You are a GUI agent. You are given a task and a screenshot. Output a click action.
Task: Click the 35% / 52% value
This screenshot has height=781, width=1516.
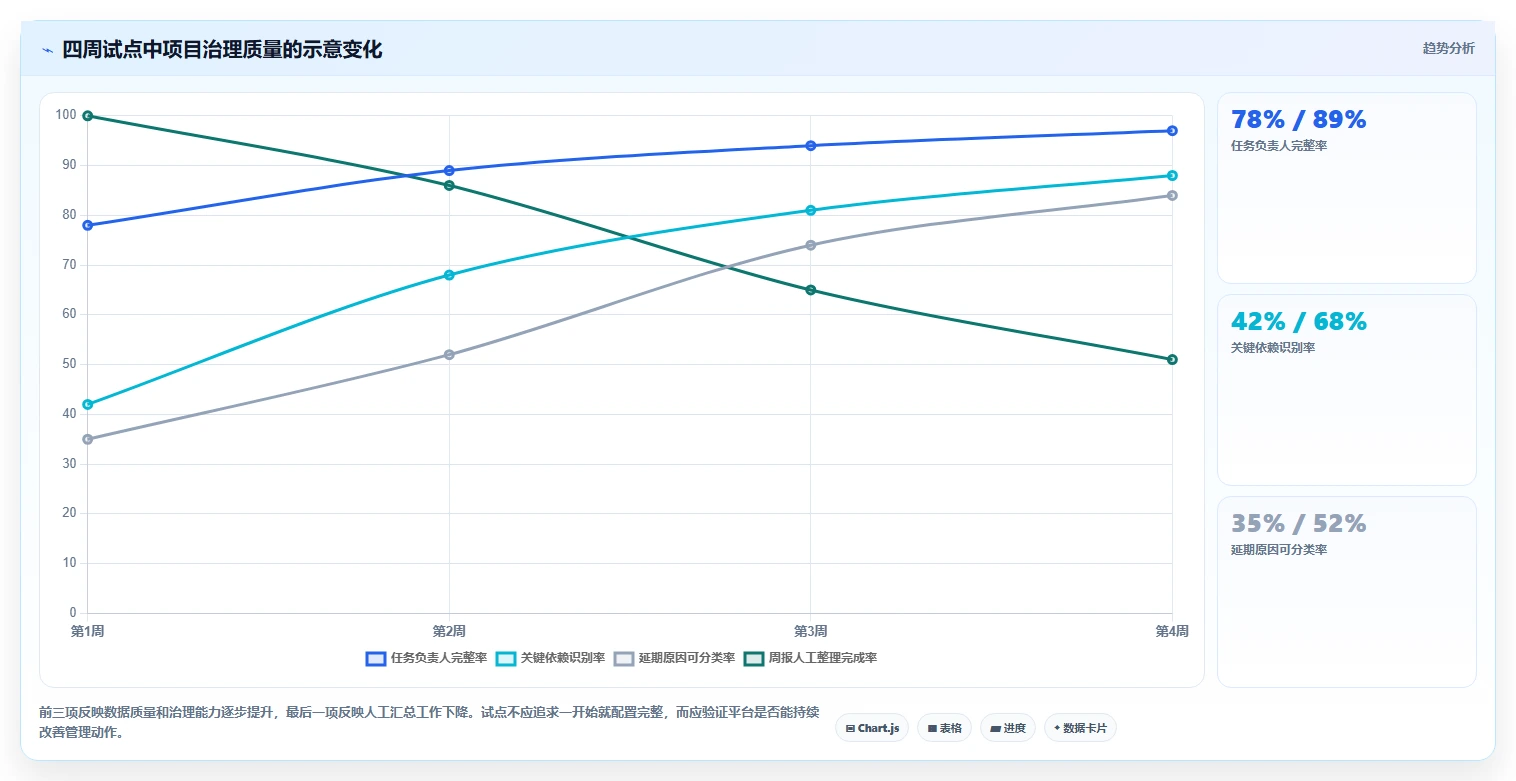pos(1298,524)
